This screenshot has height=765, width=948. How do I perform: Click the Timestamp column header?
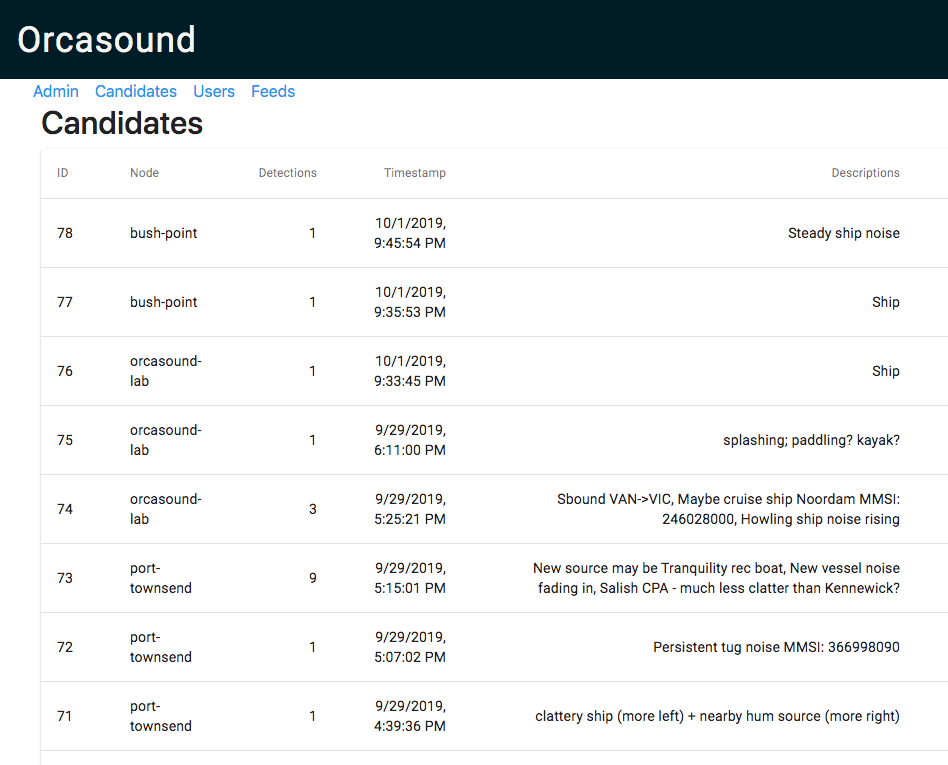415,173
